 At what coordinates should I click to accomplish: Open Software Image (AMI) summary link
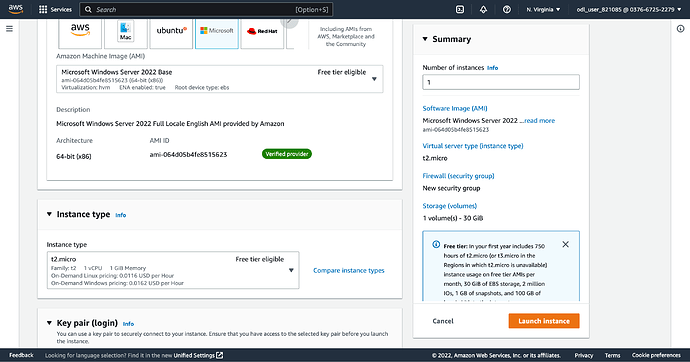pos(455,108)
